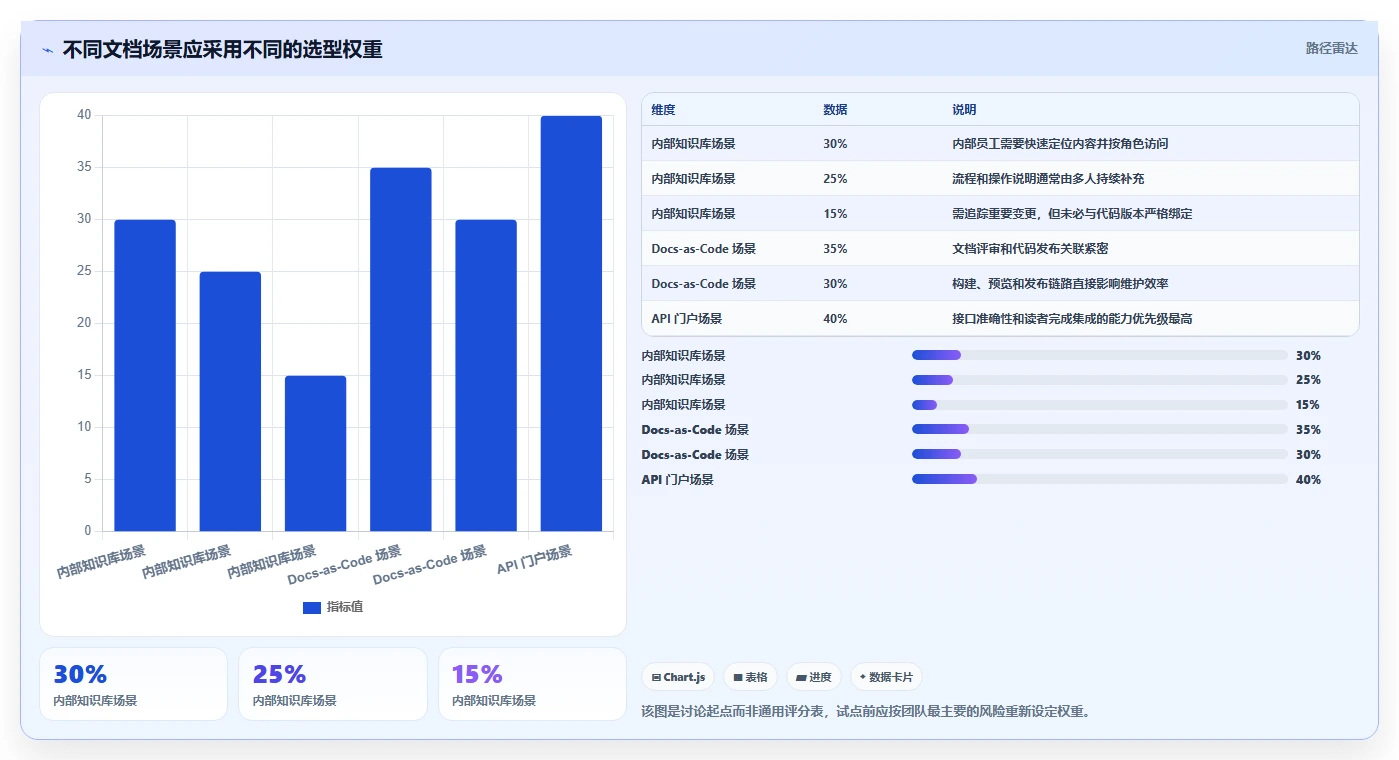The image size is (1399, 760).
Task: Open the 15% 内部知识库场景 stat card
Action: coord(532,684)
